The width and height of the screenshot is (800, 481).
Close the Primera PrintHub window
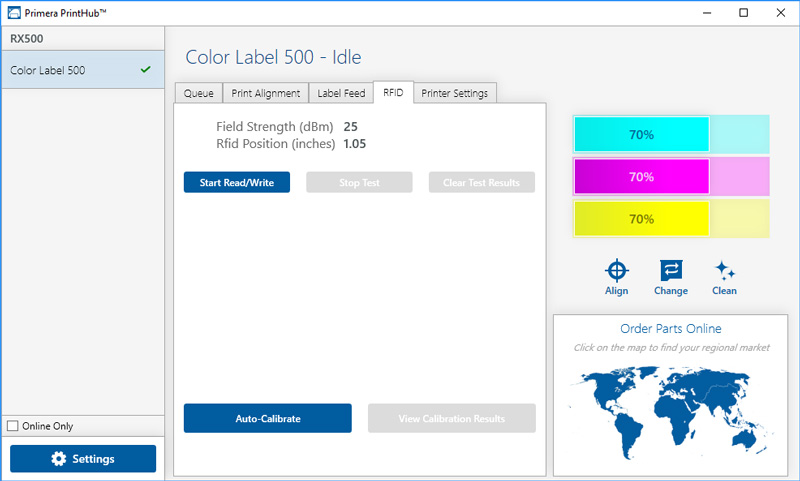point(781,13)
